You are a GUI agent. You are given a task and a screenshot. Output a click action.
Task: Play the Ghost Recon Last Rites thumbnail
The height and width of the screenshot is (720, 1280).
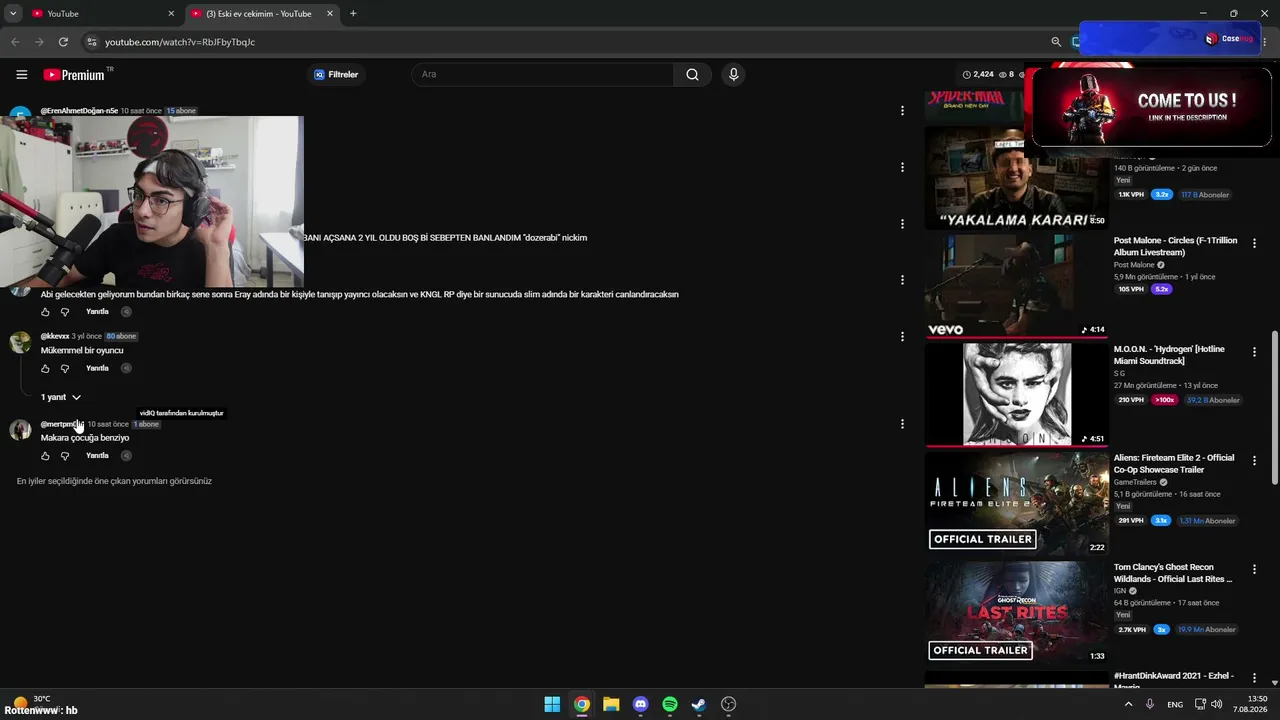(1017, 612)
